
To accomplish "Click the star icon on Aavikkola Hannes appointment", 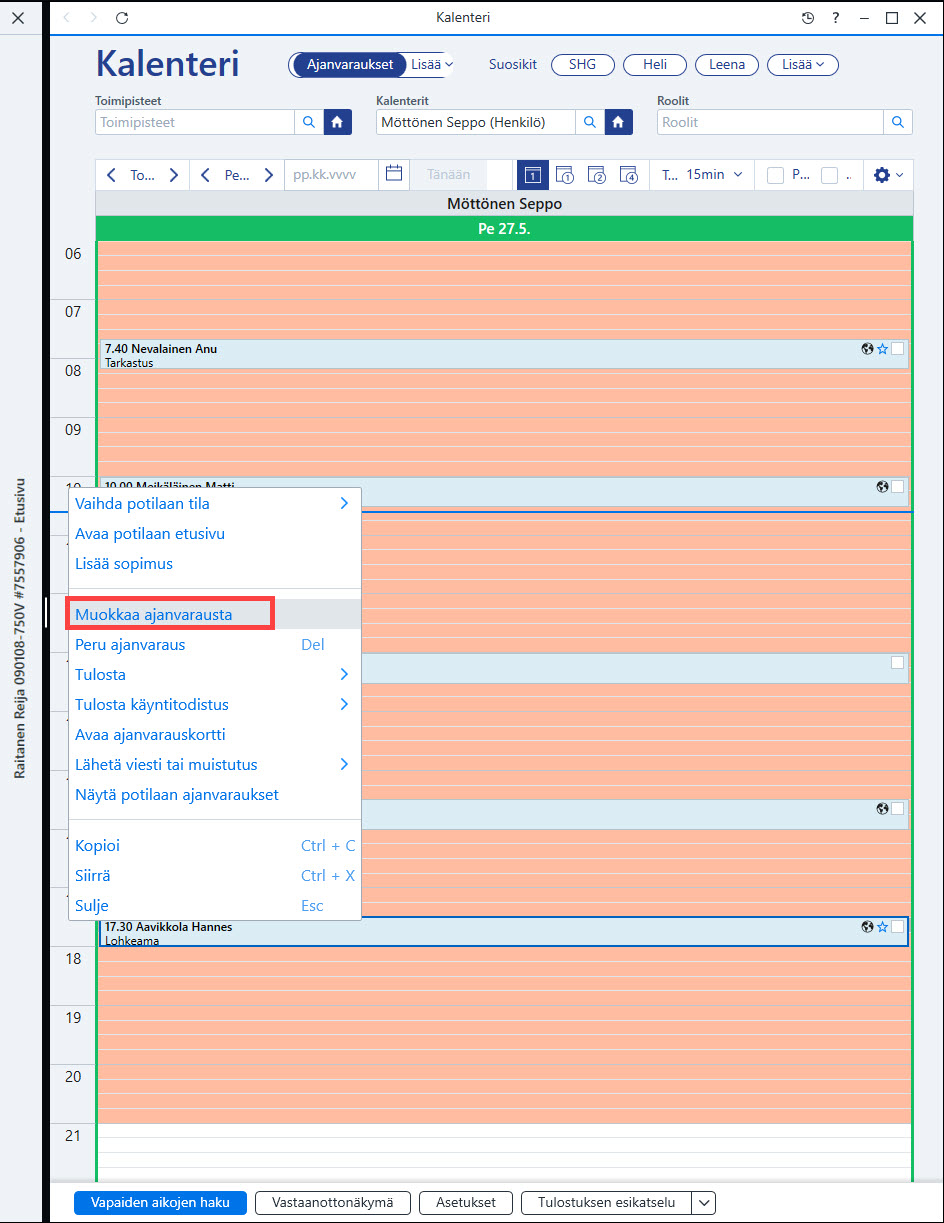I will point(882,927).
